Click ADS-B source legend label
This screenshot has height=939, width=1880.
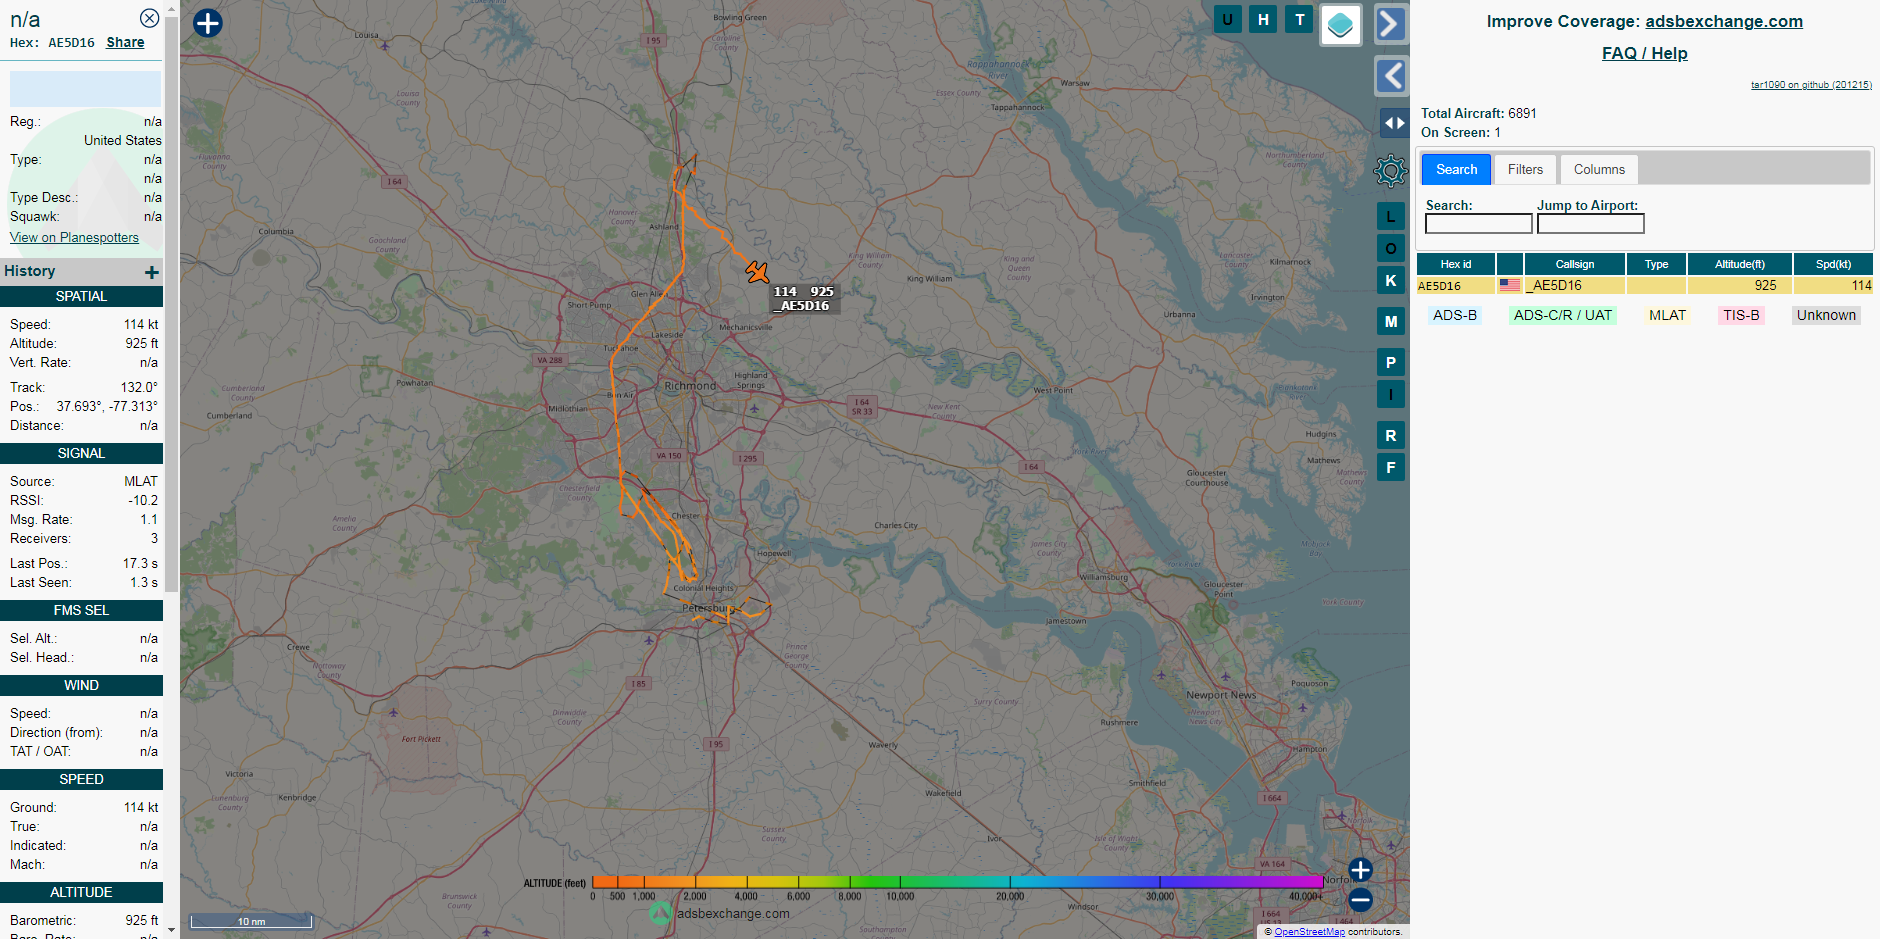(x=1454, y=315)
